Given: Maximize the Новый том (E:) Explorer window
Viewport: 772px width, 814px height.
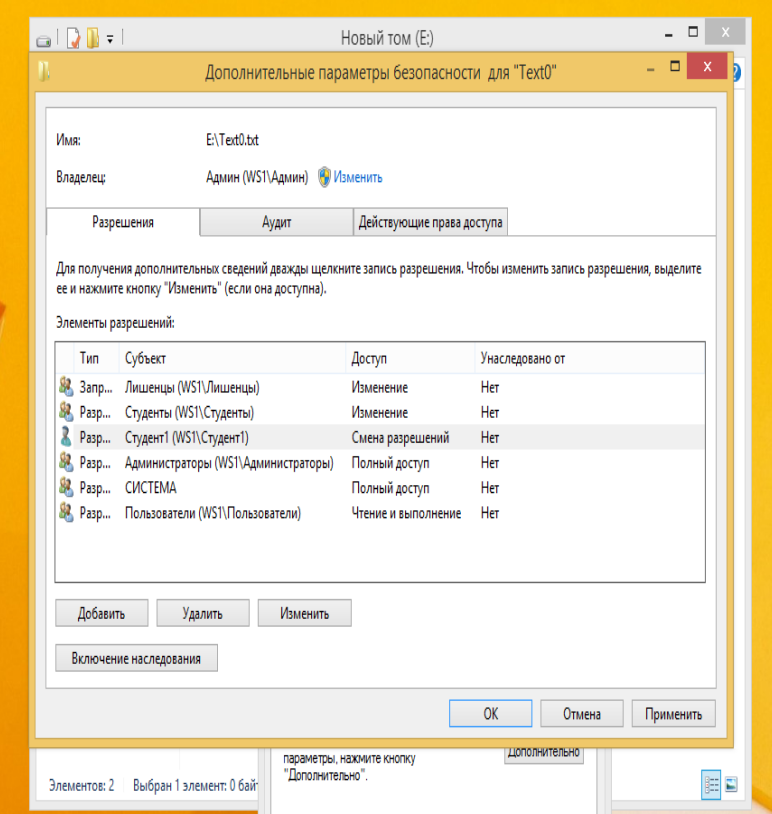Looking at the screenshot, I should point(693,32).
